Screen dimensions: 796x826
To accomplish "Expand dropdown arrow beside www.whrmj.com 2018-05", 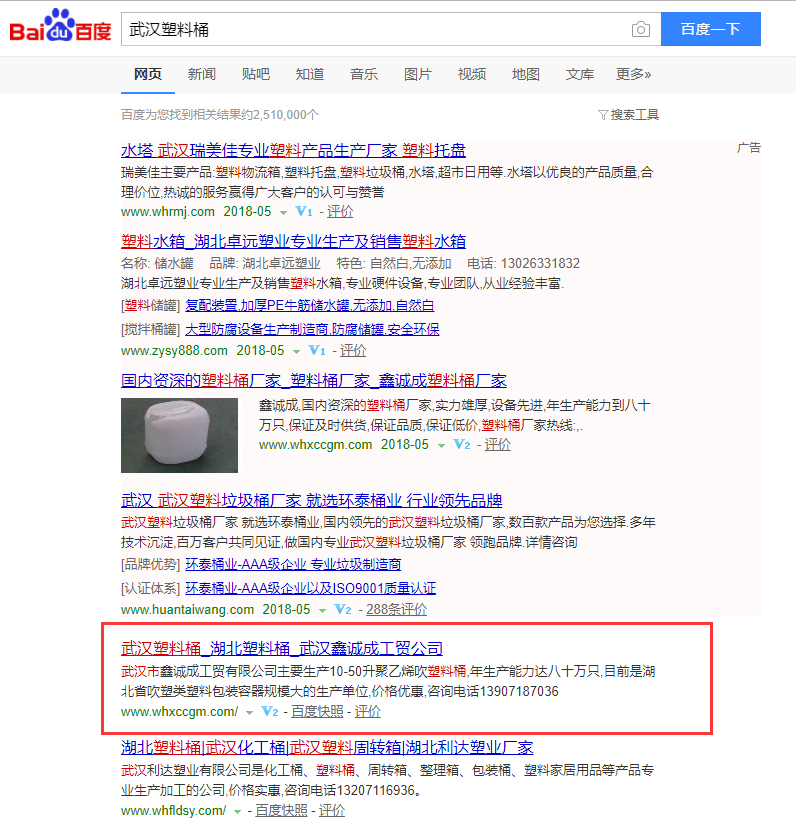I will [x=283, y=213].
